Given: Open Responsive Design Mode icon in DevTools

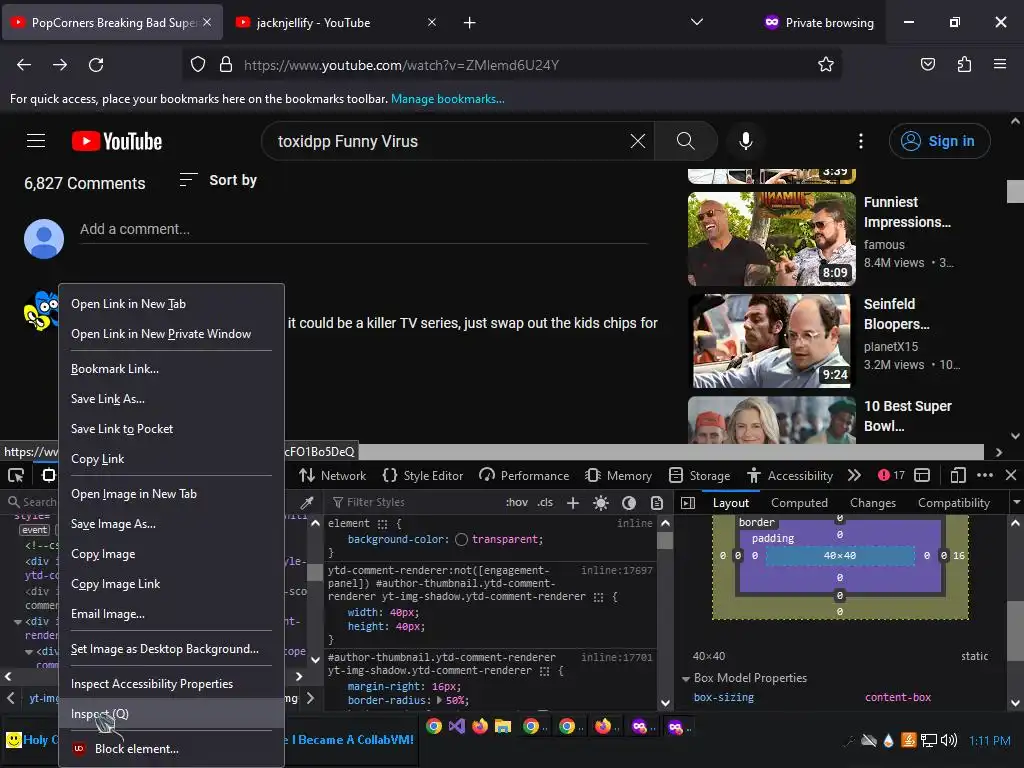Looking at the screenshot, I should click(958, 475).
